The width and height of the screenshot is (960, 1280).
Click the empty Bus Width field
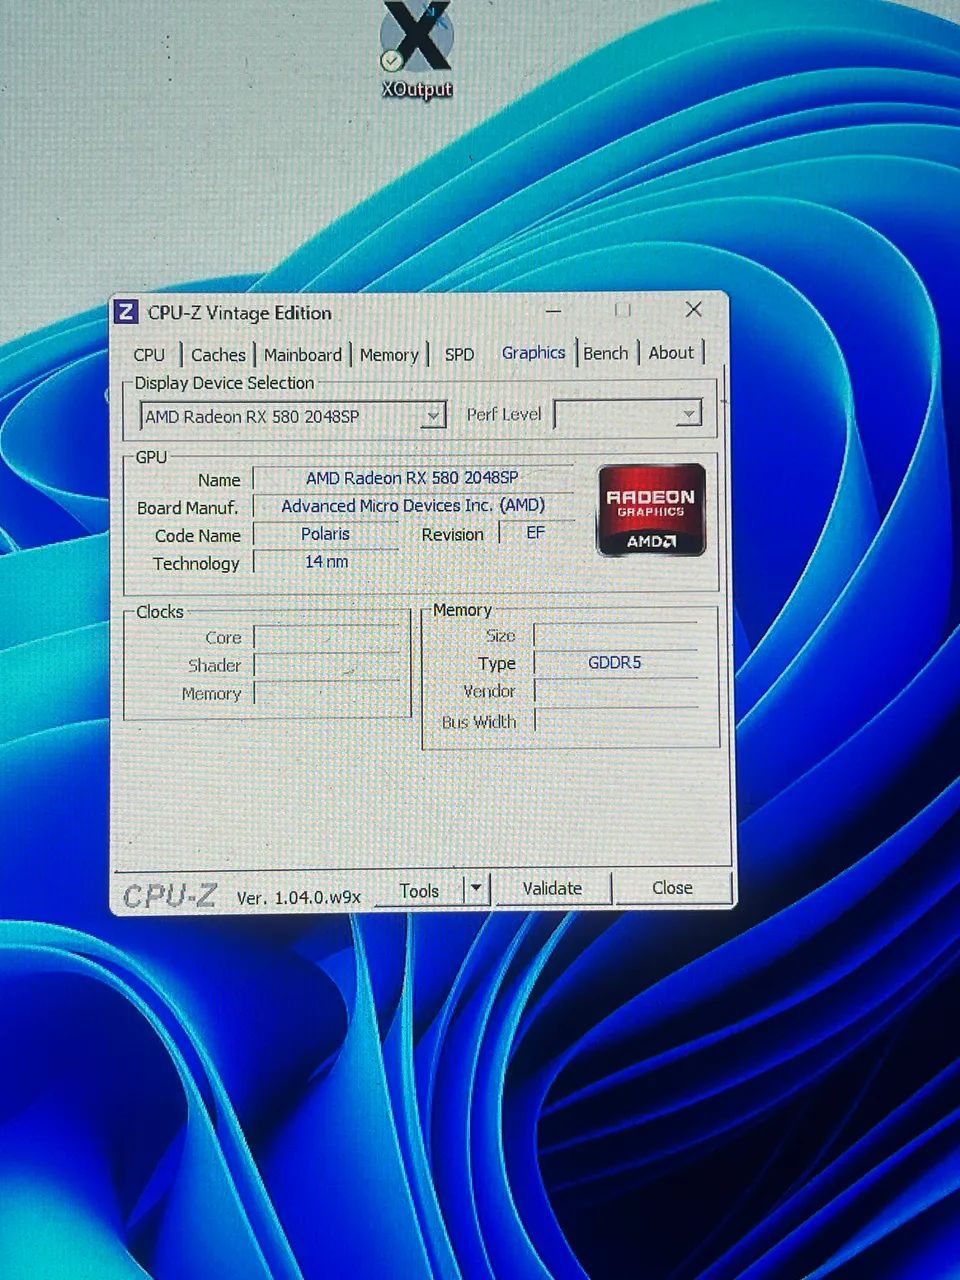(616, 721)
